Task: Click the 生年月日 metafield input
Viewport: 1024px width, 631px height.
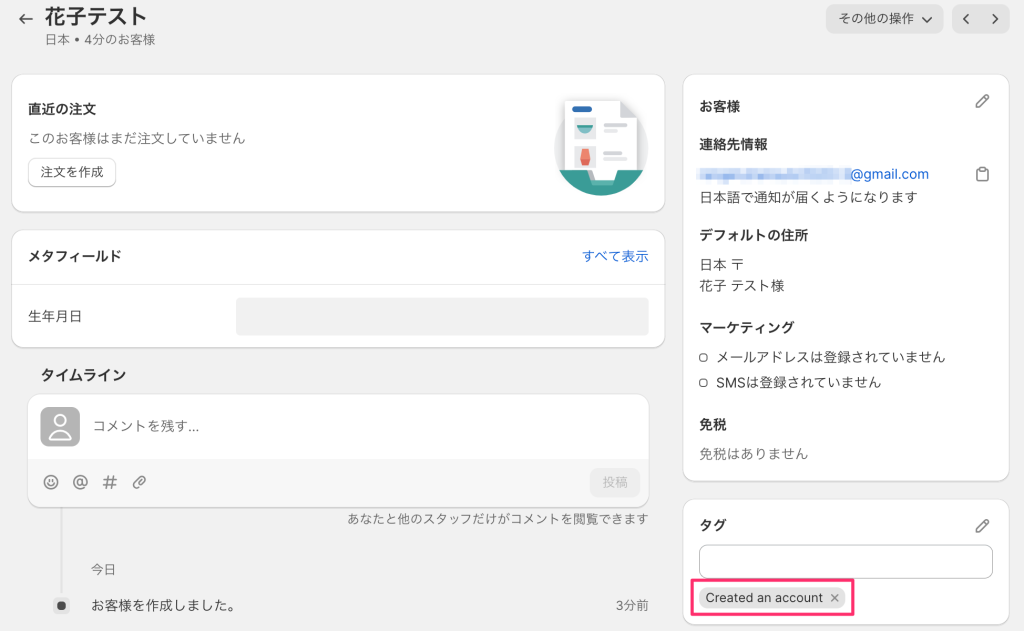Action: click(442, 316)
